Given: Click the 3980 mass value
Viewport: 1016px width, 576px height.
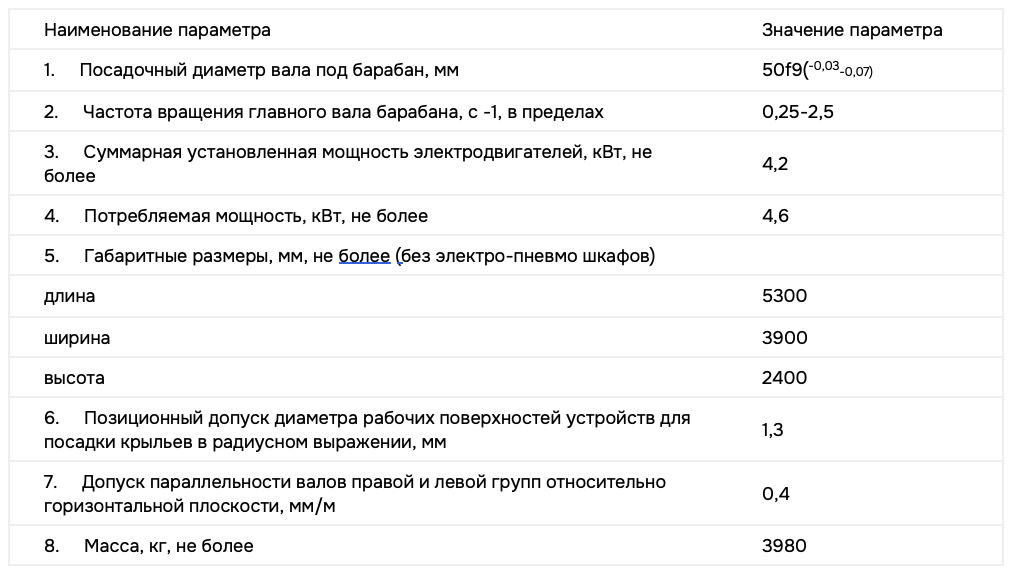Looking at the screenshot, I should [x=784, y=546].
